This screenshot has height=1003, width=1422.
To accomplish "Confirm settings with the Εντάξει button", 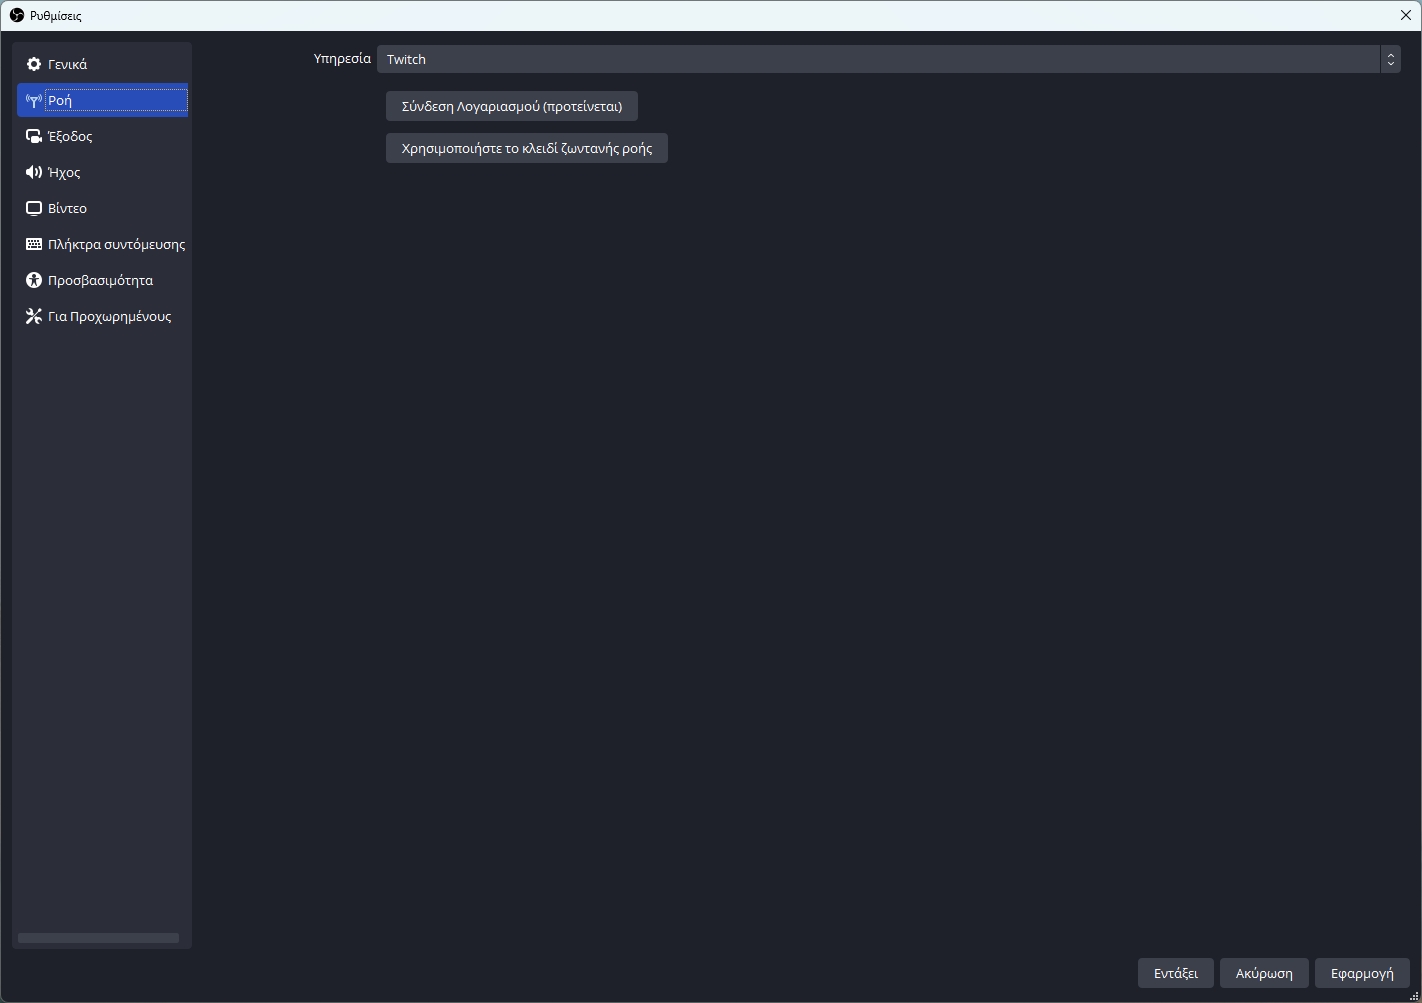I will pos(1175,973).
